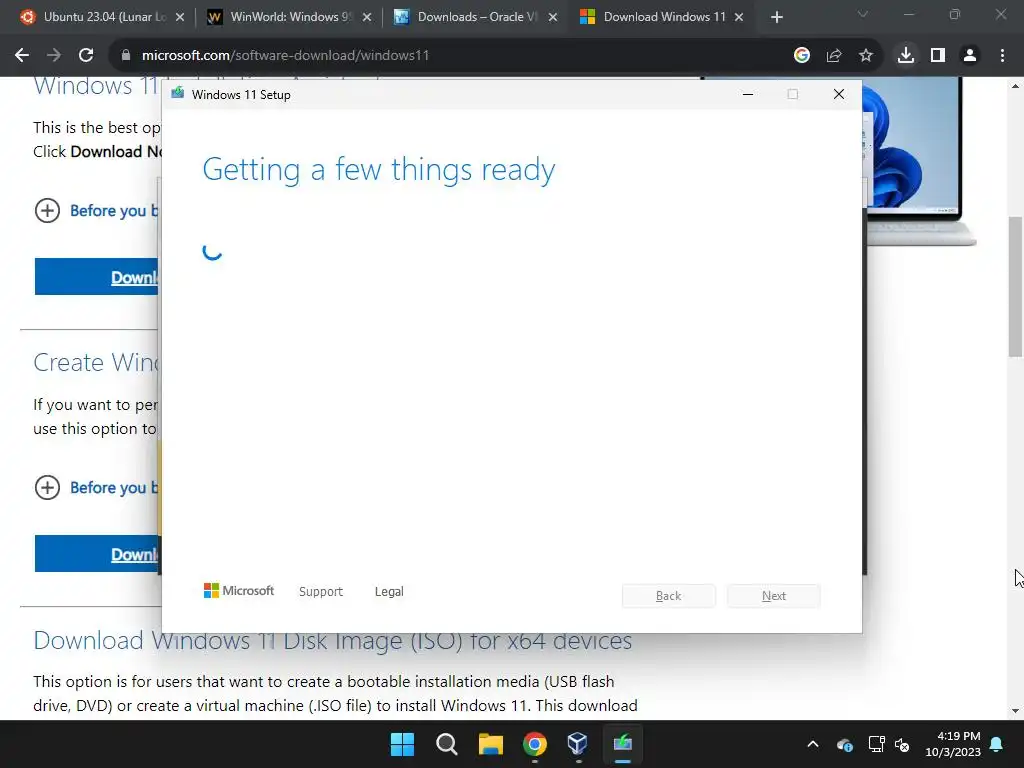Open the notifications bell icon
Viewport: 1024px width, 768px height.
pyautogui.click(x=997, y=744)
